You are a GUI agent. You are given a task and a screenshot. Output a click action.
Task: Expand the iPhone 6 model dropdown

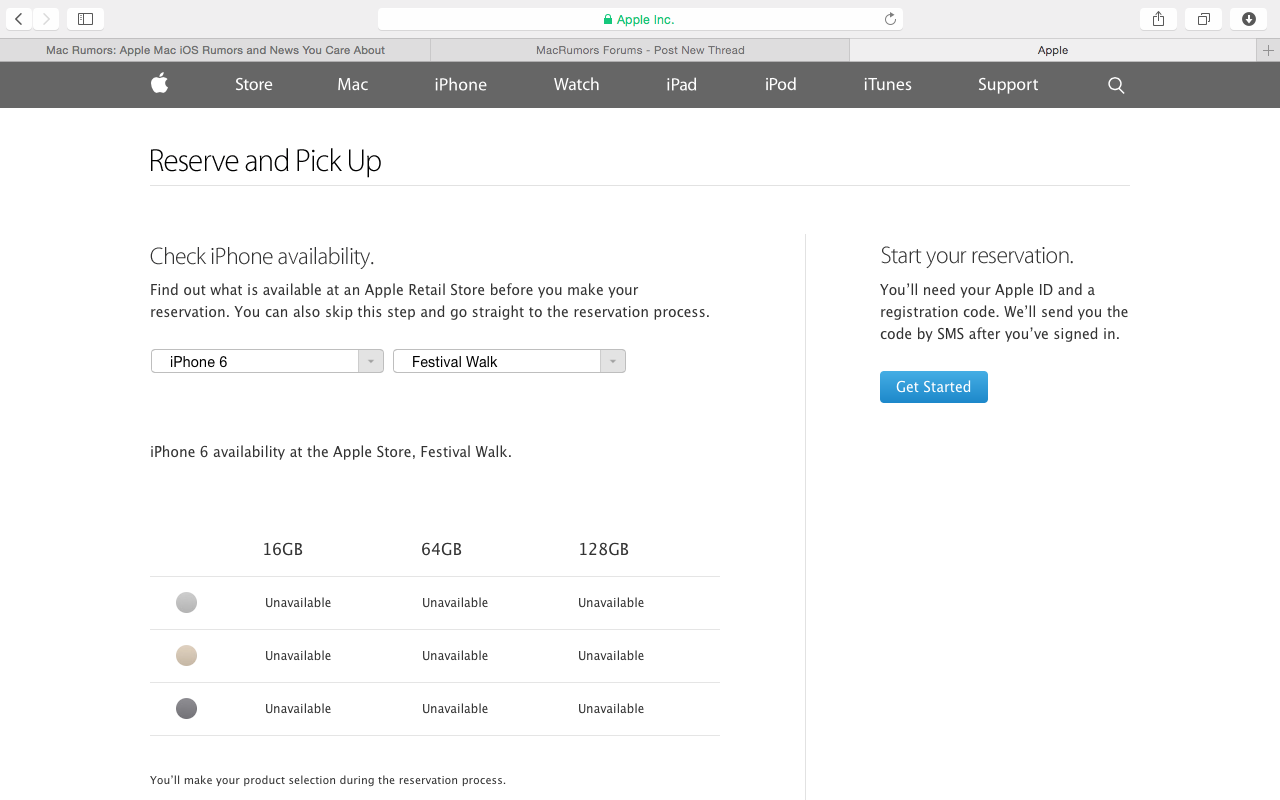click(x=267, y=362)
